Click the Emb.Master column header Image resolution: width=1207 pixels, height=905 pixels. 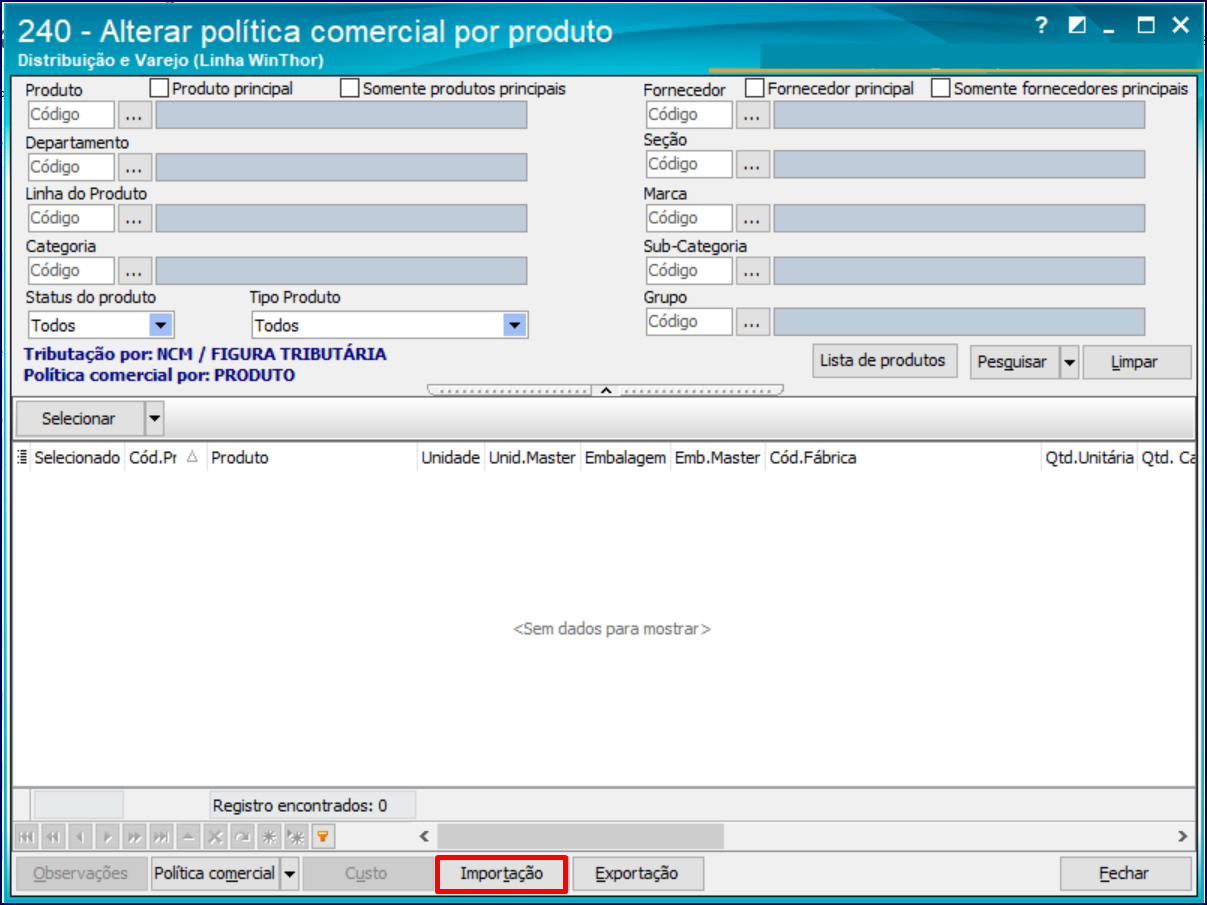tap(717, 458)
